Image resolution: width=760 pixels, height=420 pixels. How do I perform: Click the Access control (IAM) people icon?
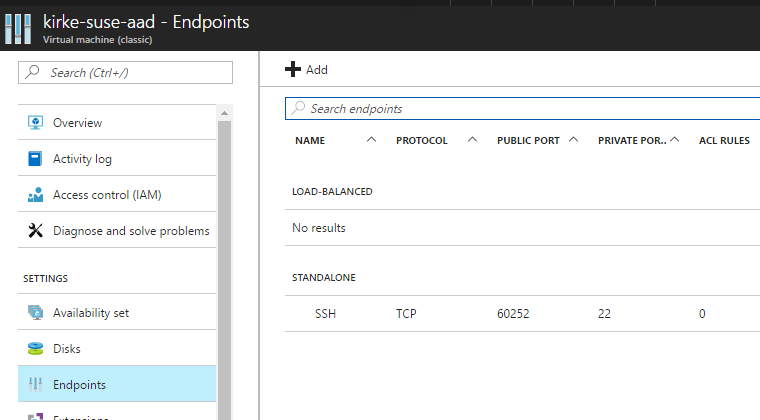pyautogui.click(x=35, y=195)
